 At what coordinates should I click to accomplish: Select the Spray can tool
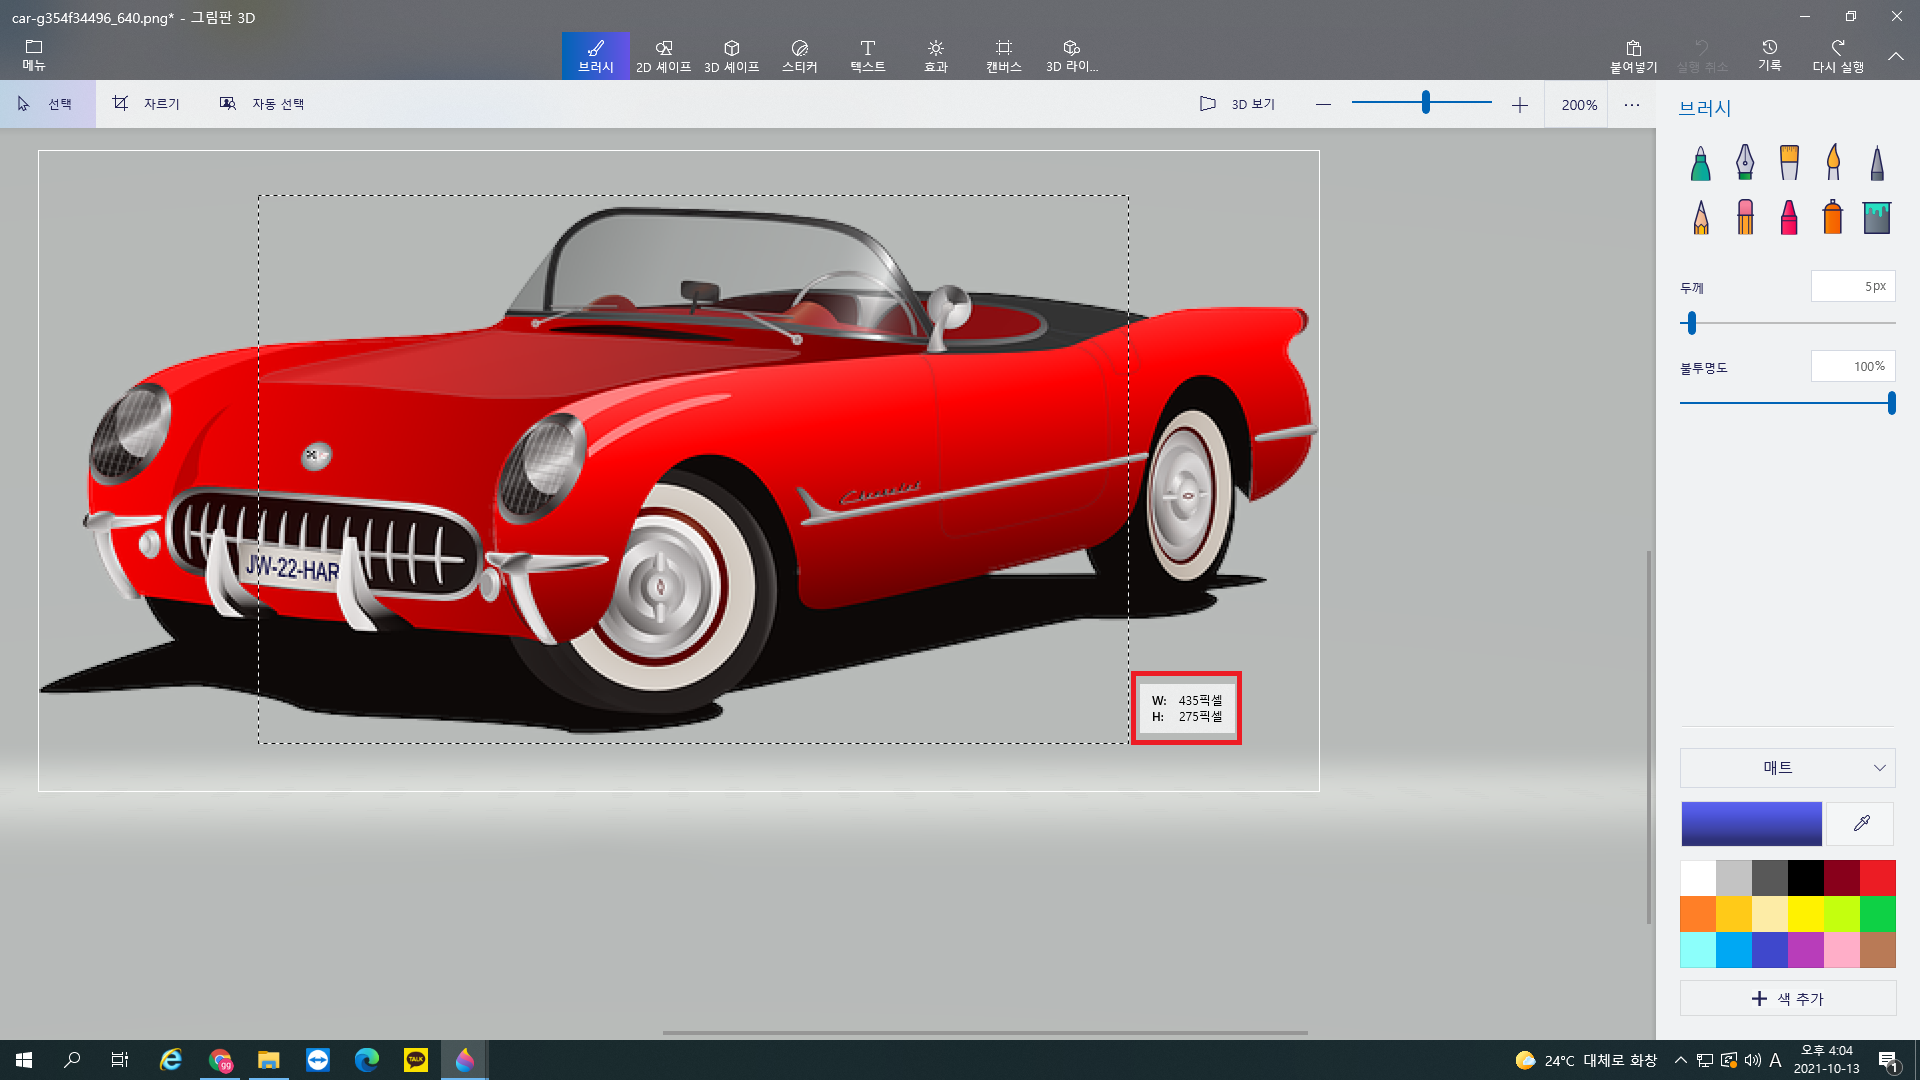[1833, 217]
